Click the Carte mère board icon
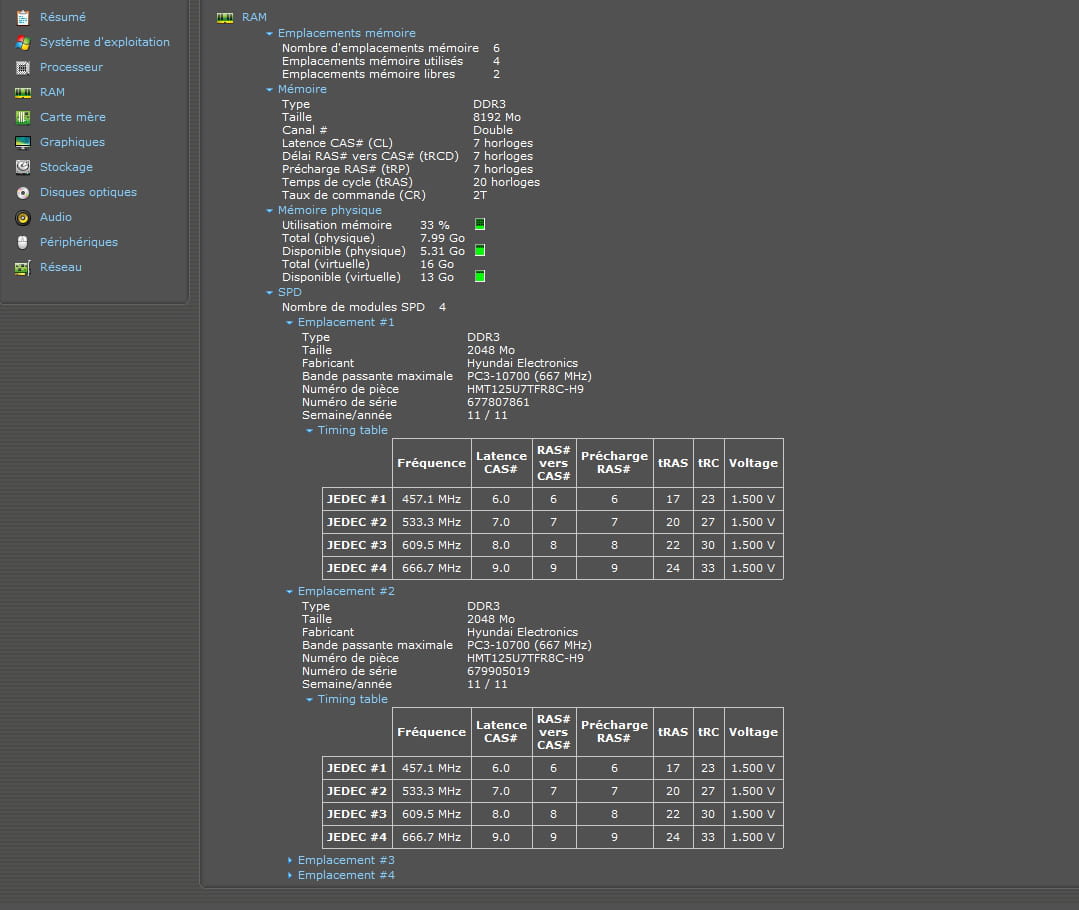Image resolution: width=1079 pixels, height=910 pixels. 22,117
